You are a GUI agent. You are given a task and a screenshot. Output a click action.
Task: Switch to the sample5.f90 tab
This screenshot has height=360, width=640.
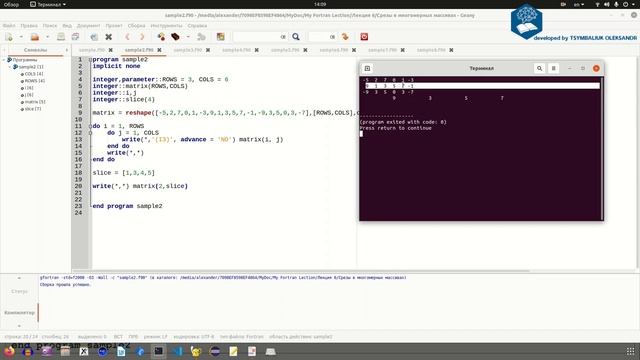(x=285, y=50)
